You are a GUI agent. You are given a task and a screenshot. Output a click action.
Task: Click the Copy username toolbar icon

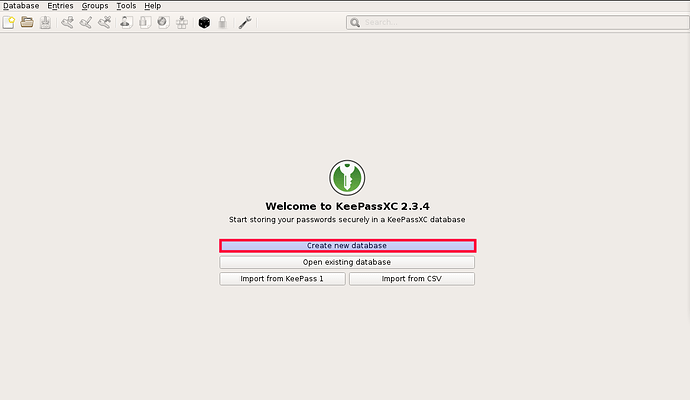tap(126, 22)
